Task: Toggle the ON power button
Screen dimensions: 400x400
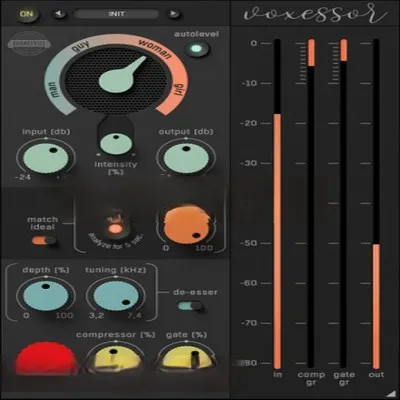Action: (x=27, y=14)
